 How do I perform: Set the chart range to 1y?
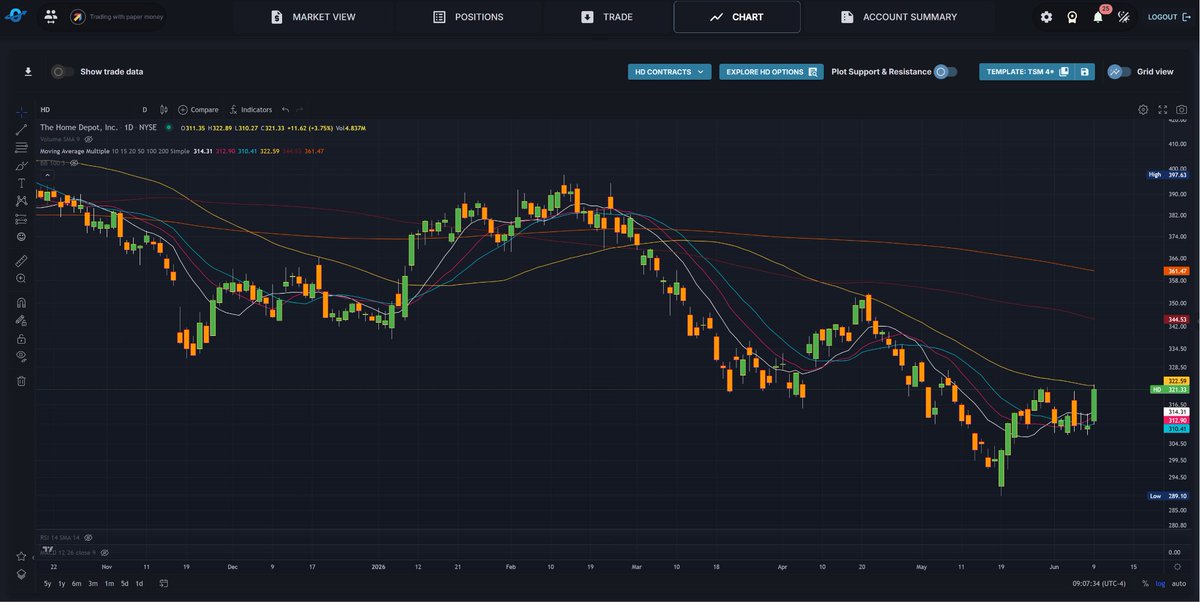coord(62,583)
